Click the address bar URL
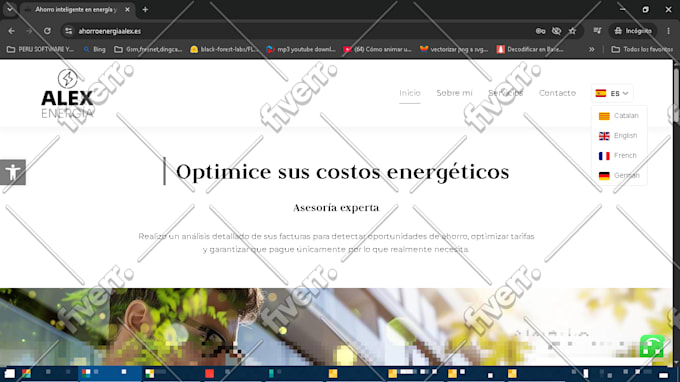The image size is (680, 382). click(x=109, y=31)
